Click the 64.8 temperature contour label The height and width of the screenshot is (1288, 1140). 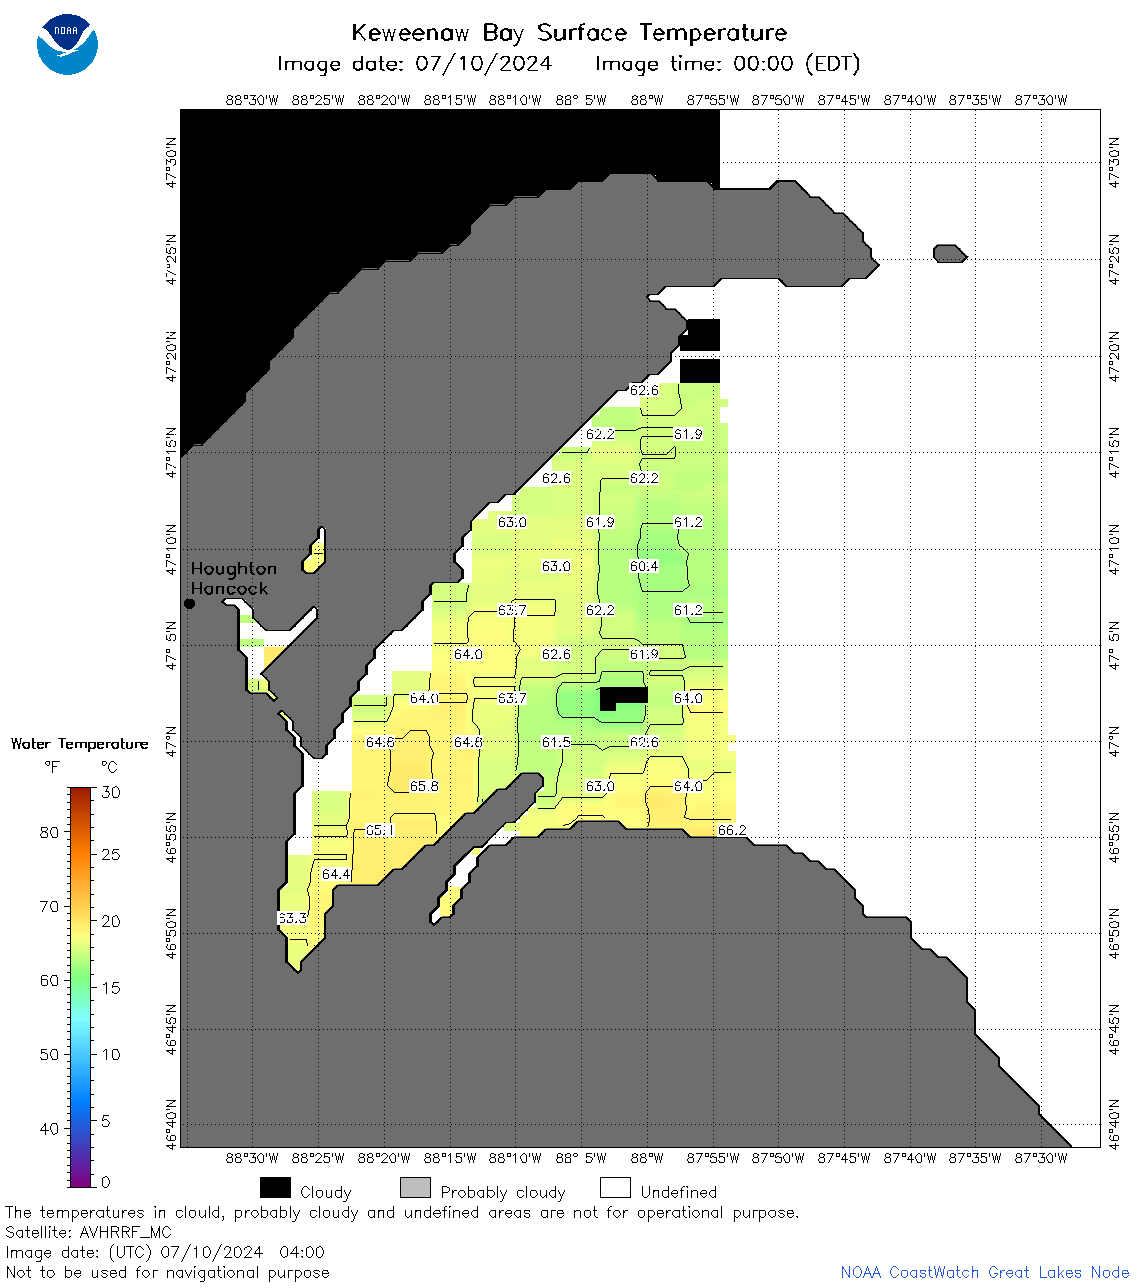[x=468, y=742]
